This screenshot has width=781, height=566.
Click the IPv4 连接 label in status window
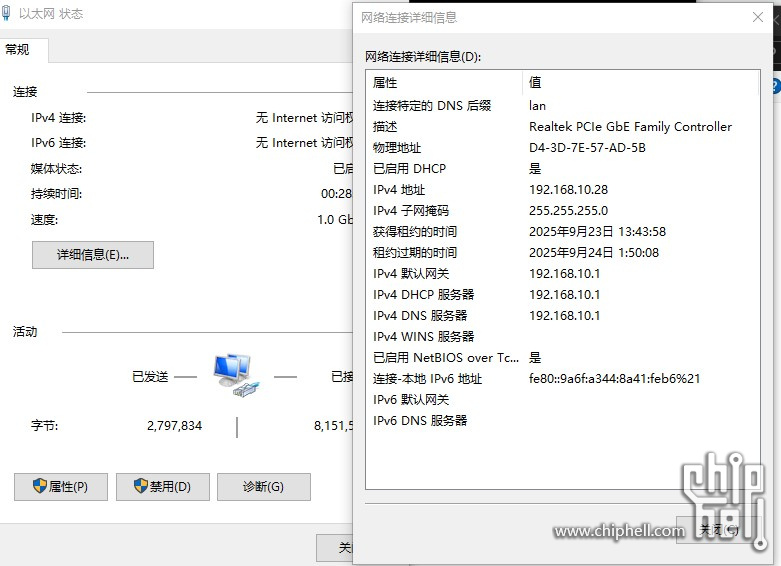[58, 118]
